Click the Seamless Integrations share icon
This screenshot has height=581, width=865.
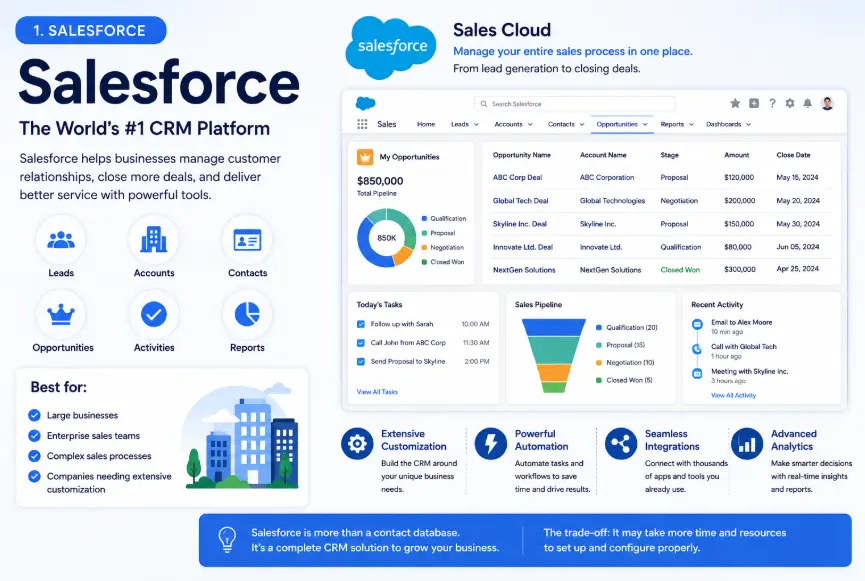click(x=621, y=443)
